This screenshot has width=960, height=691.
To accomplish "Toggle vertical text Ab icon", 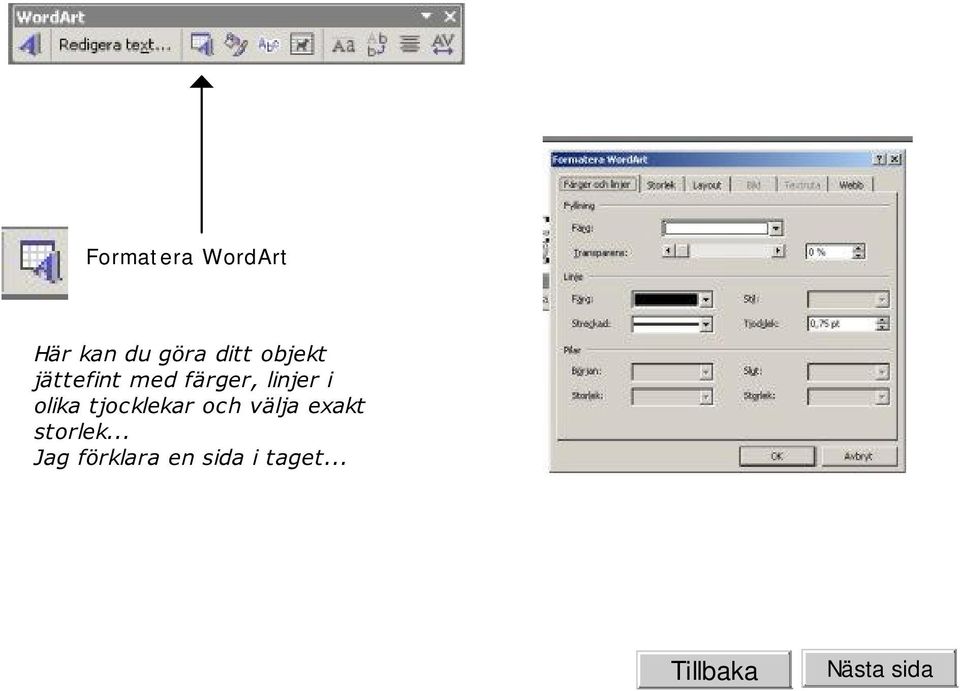I will 377,45.
